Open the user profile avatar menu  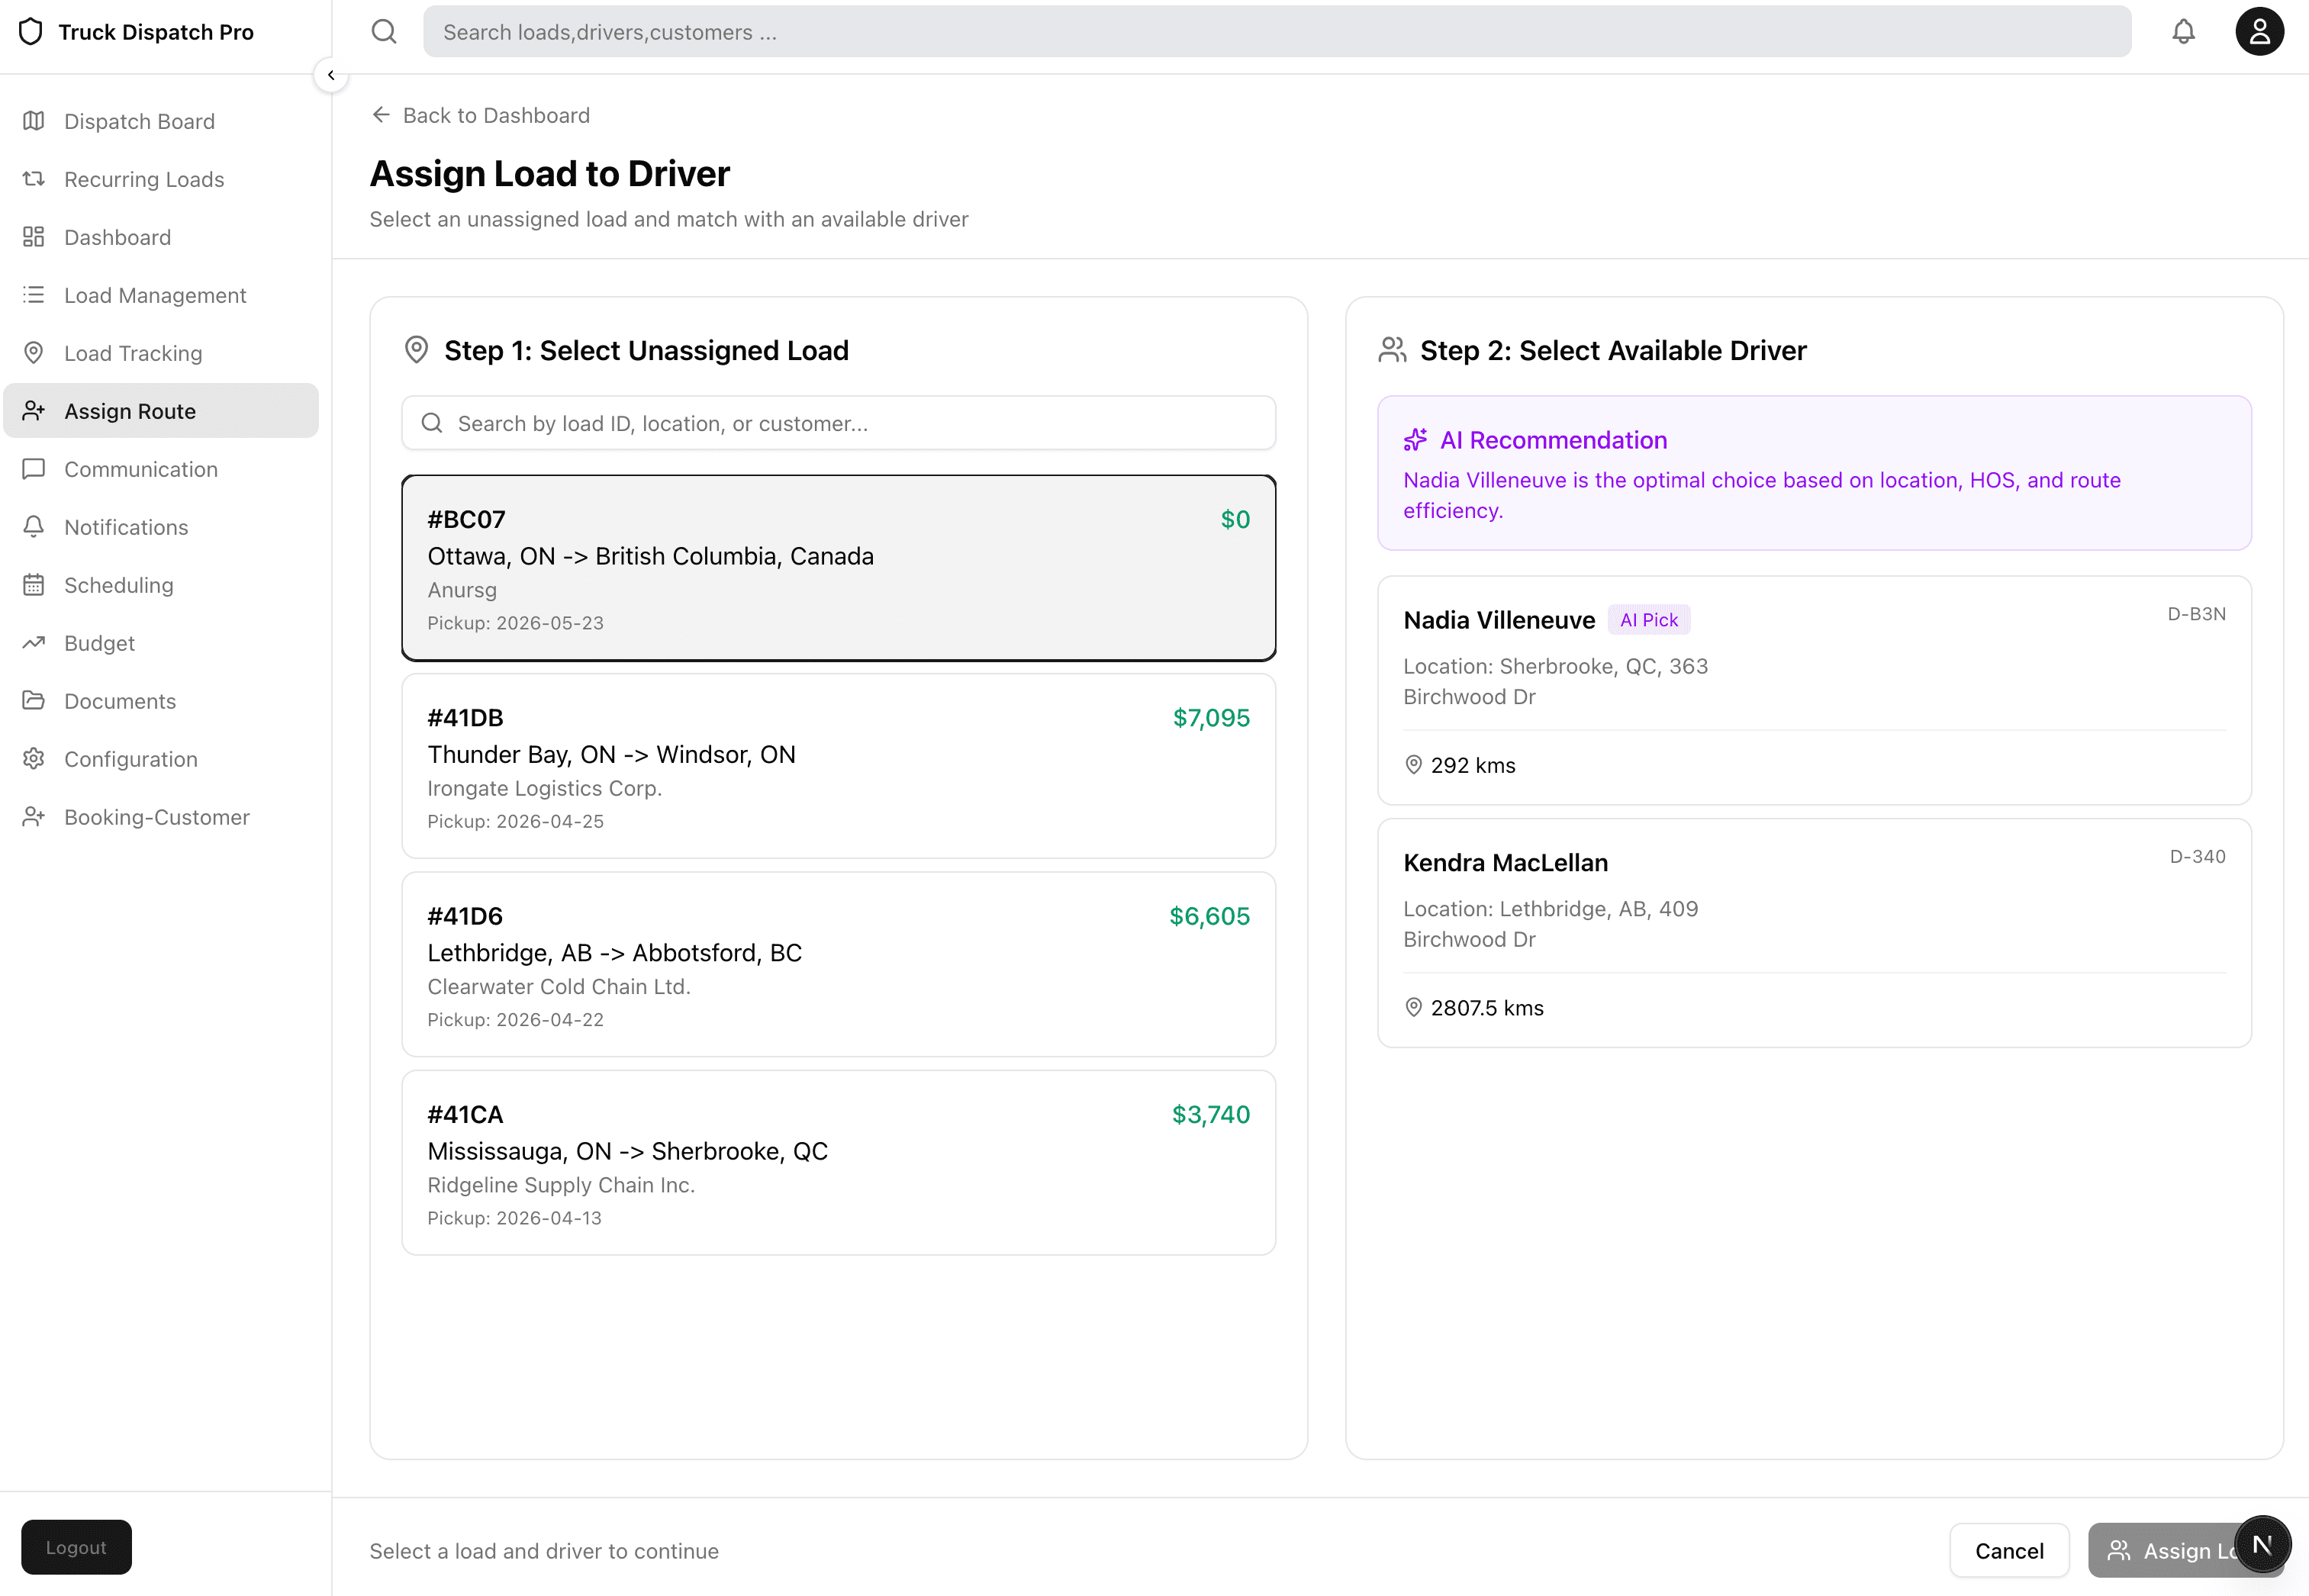[2259, 32]
